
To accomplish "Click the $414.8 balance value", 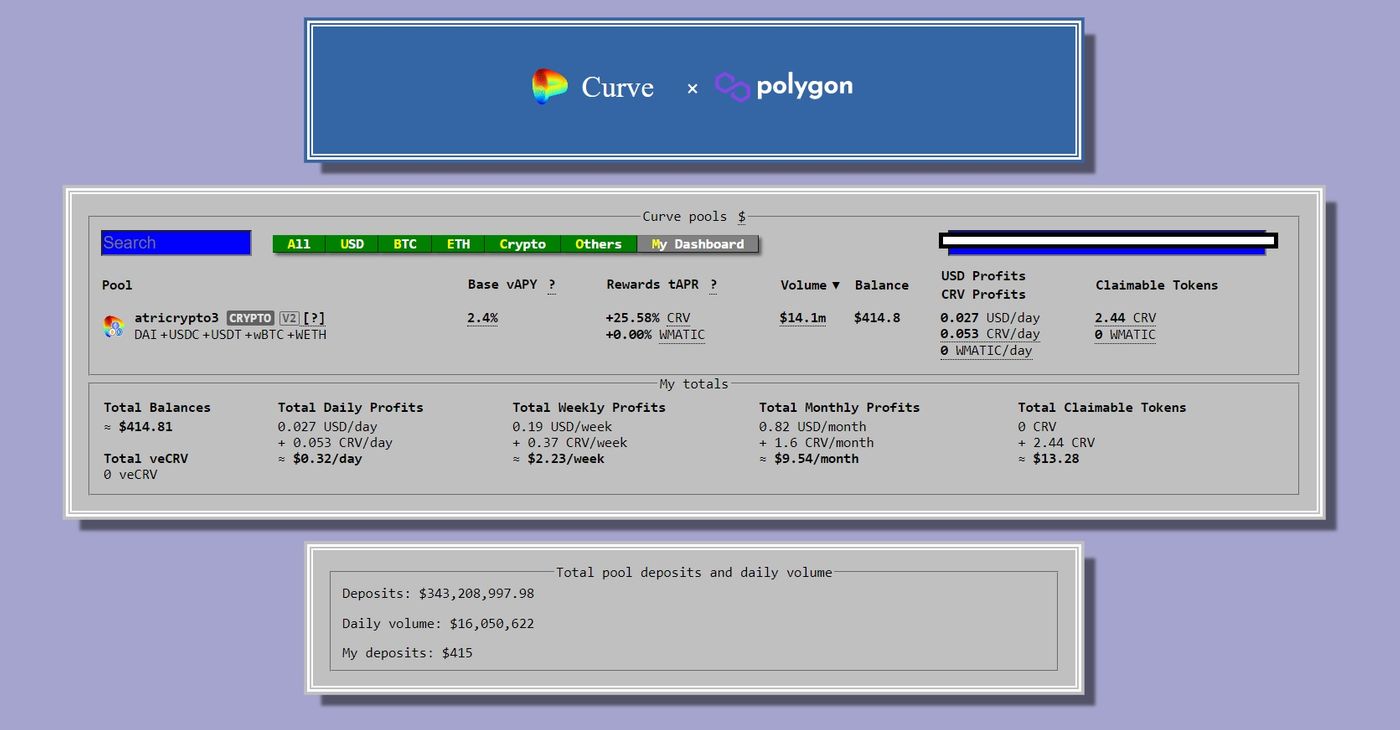I will 877,318.
